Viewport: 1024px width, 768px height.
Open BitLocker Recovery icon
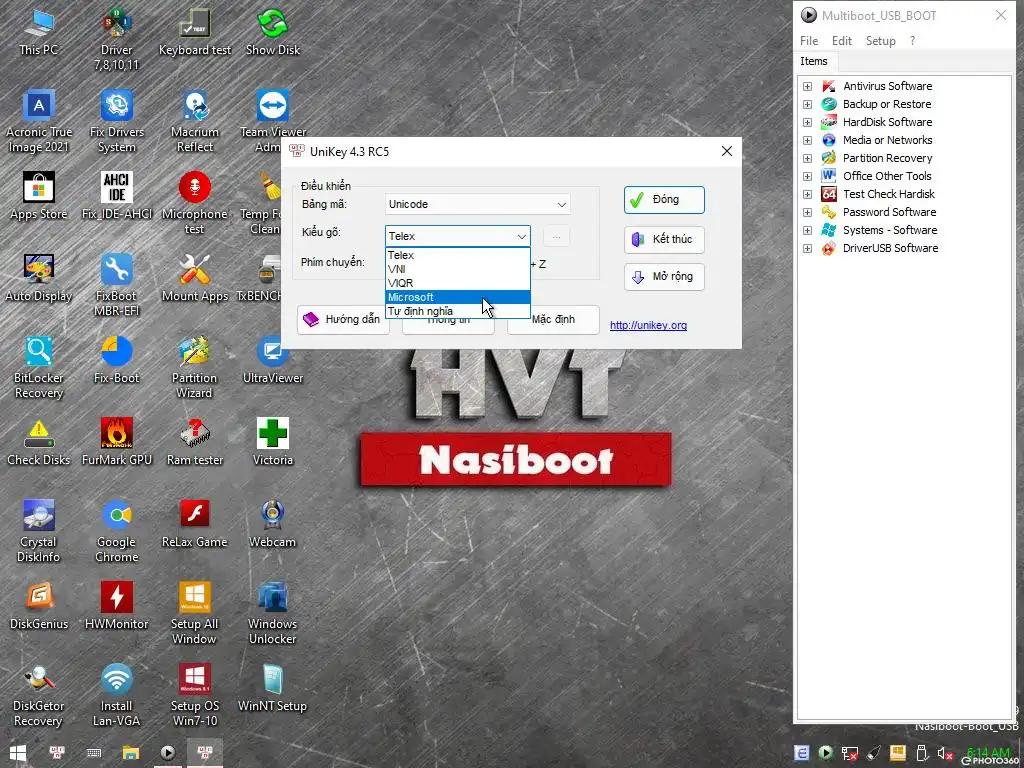pyautogui.click(x=39, y=368)
